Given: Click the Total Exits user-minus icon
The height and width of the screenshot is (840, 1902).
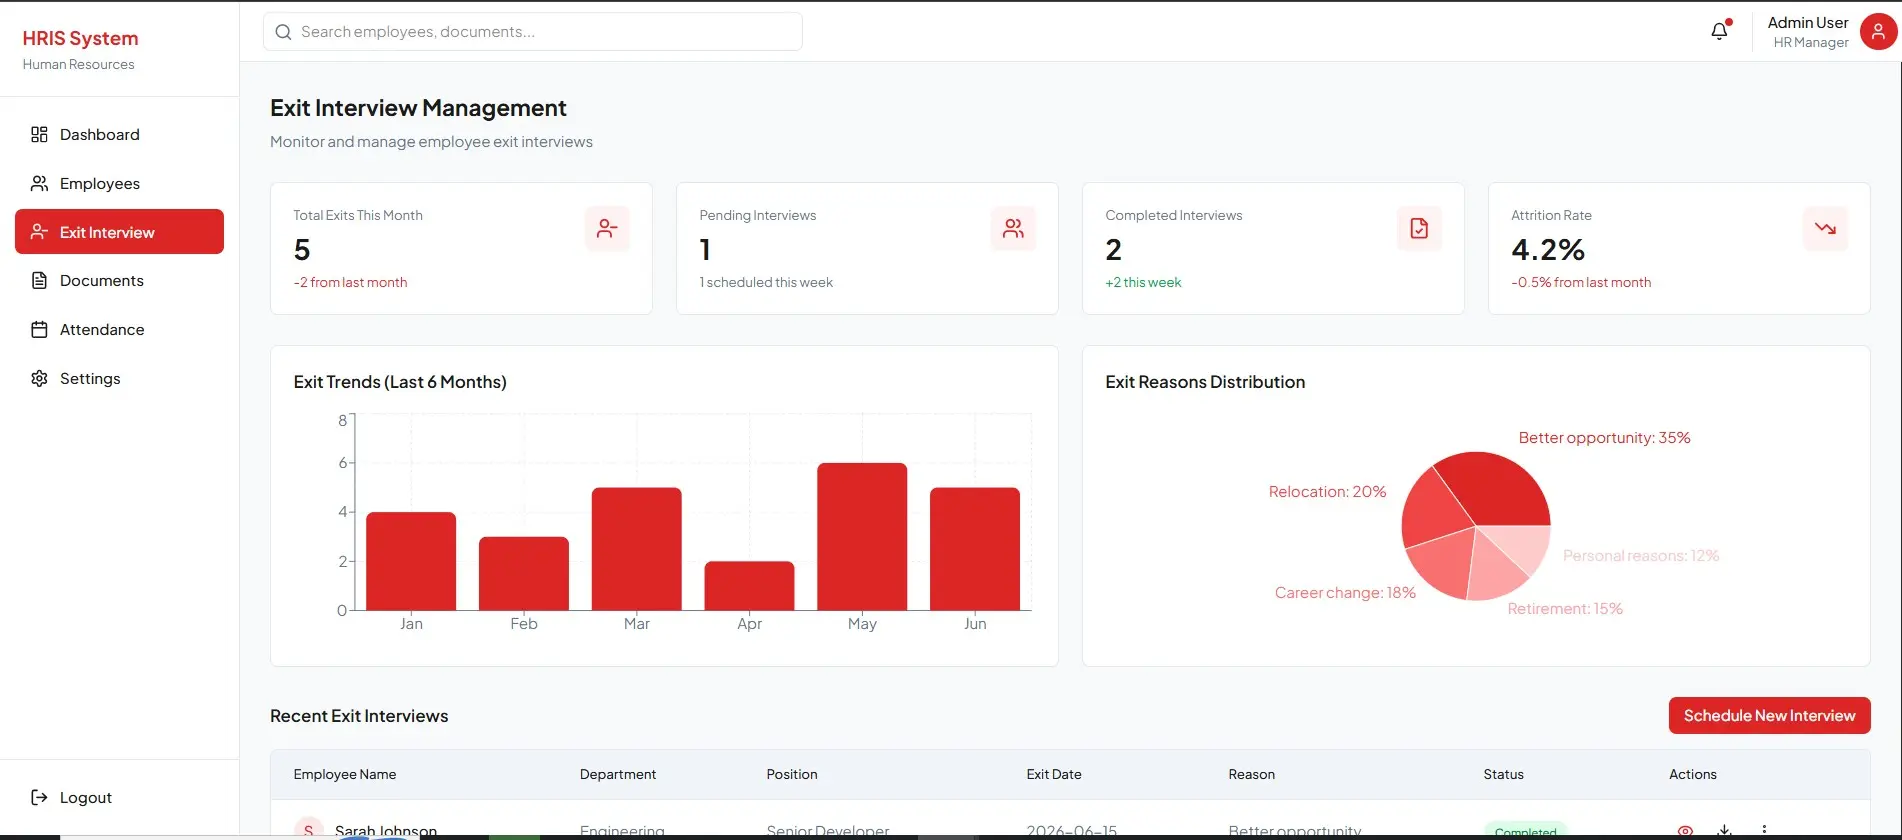Looking at the screenshot, I should coord(607,229).
